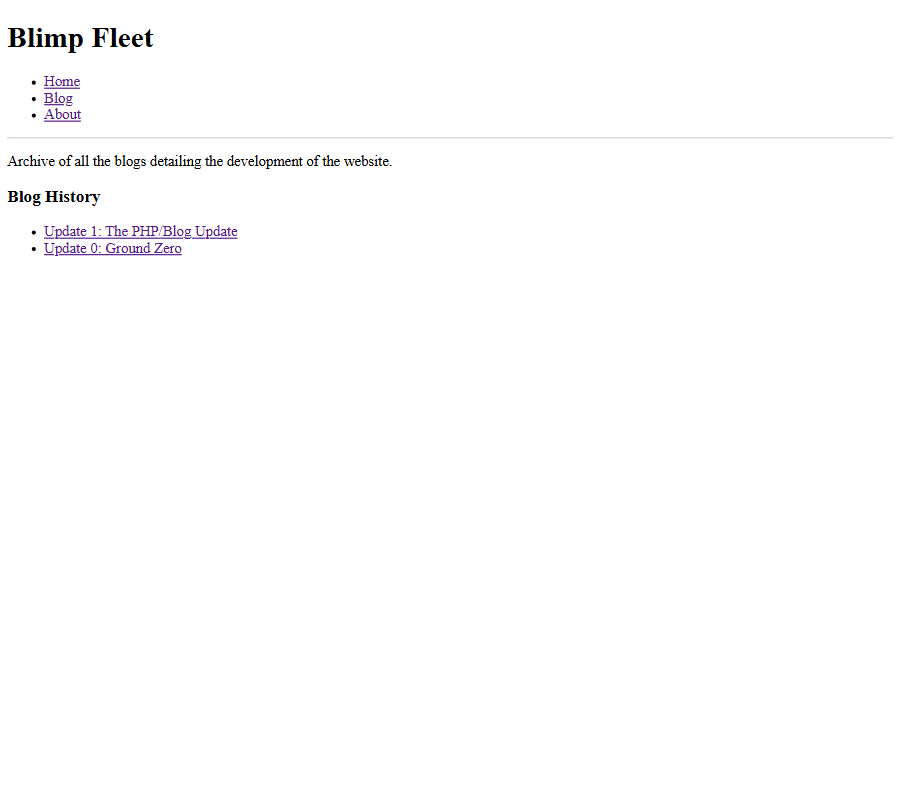Click the word website in description
The width and height of the screenshot is (900, 800).
[367, 161]
